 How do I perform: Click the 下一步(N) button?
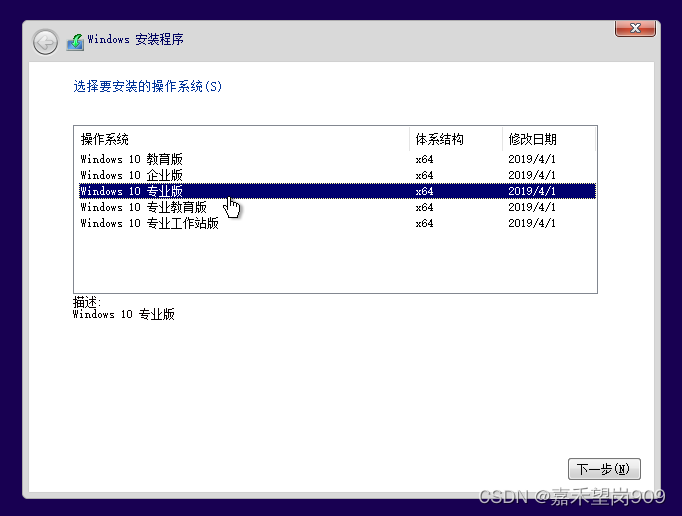click(x=604, y=469)
